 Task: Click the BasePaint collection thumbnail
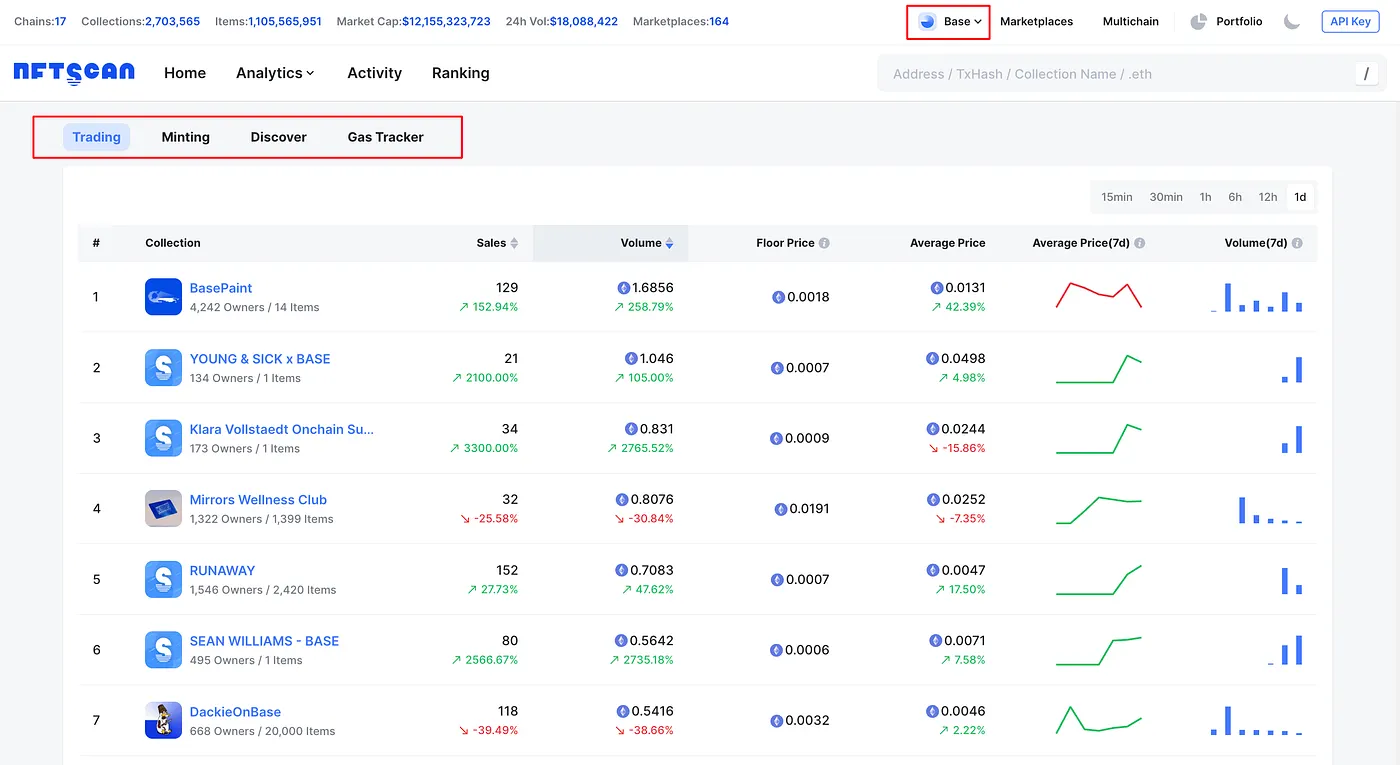[163, 297]
